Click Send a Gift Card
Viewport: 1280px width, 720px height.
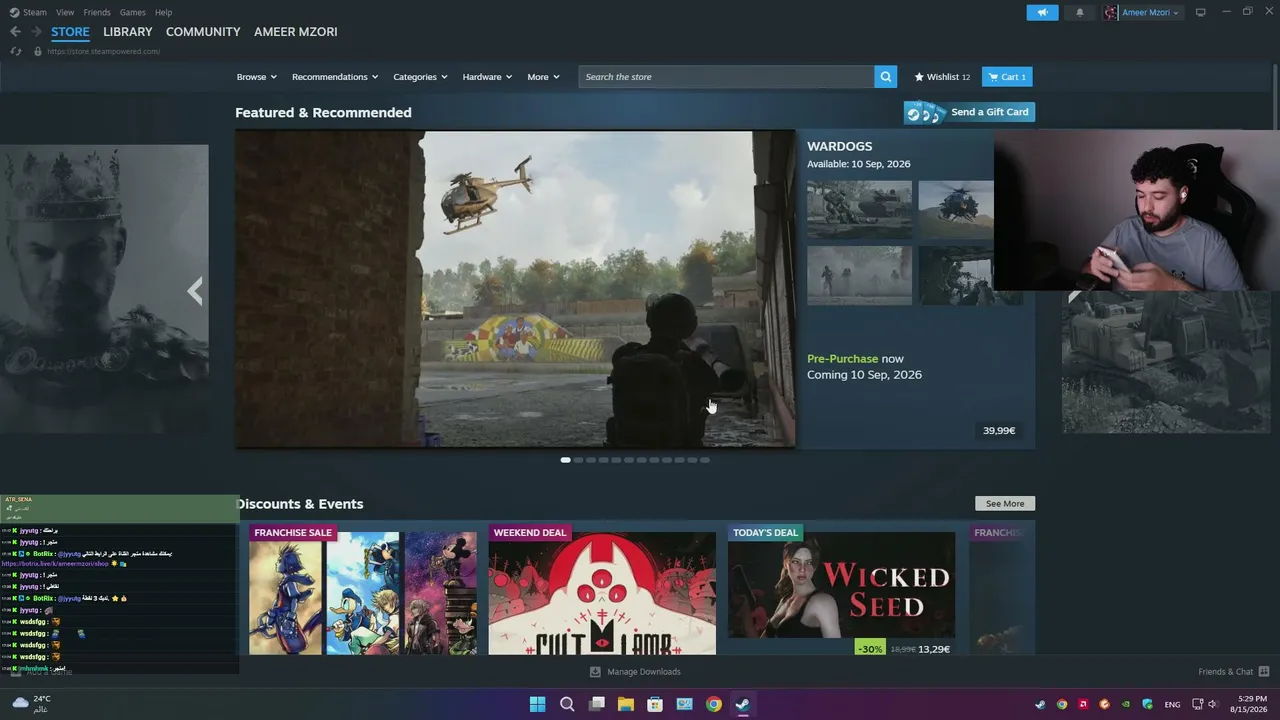click(969, 112)
